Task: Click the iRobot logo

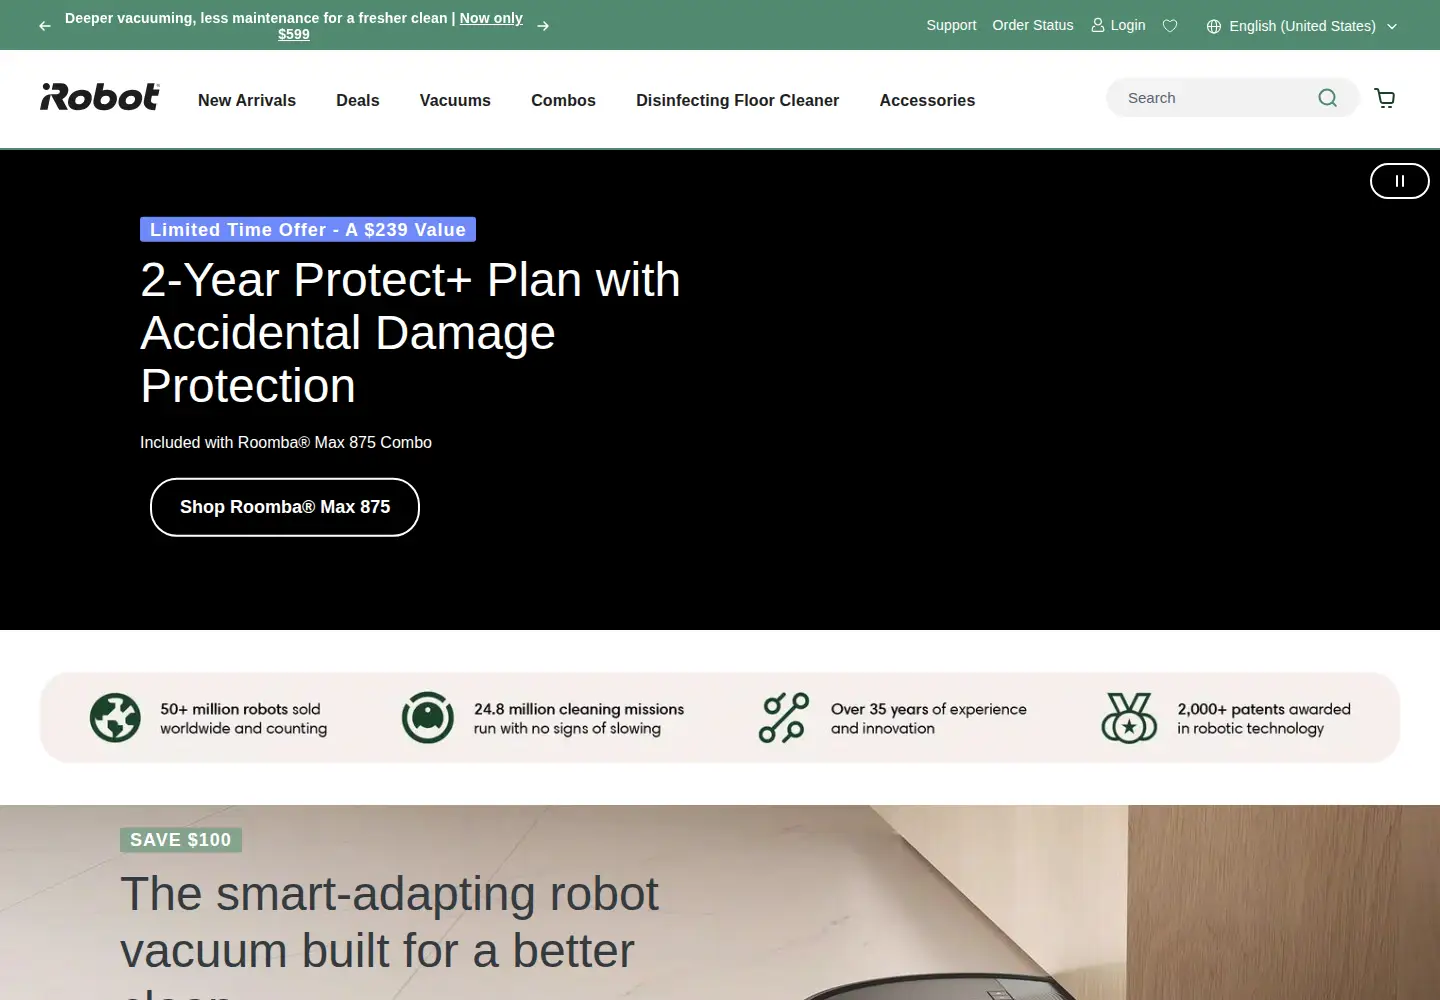Action: [x=100, y=97]
